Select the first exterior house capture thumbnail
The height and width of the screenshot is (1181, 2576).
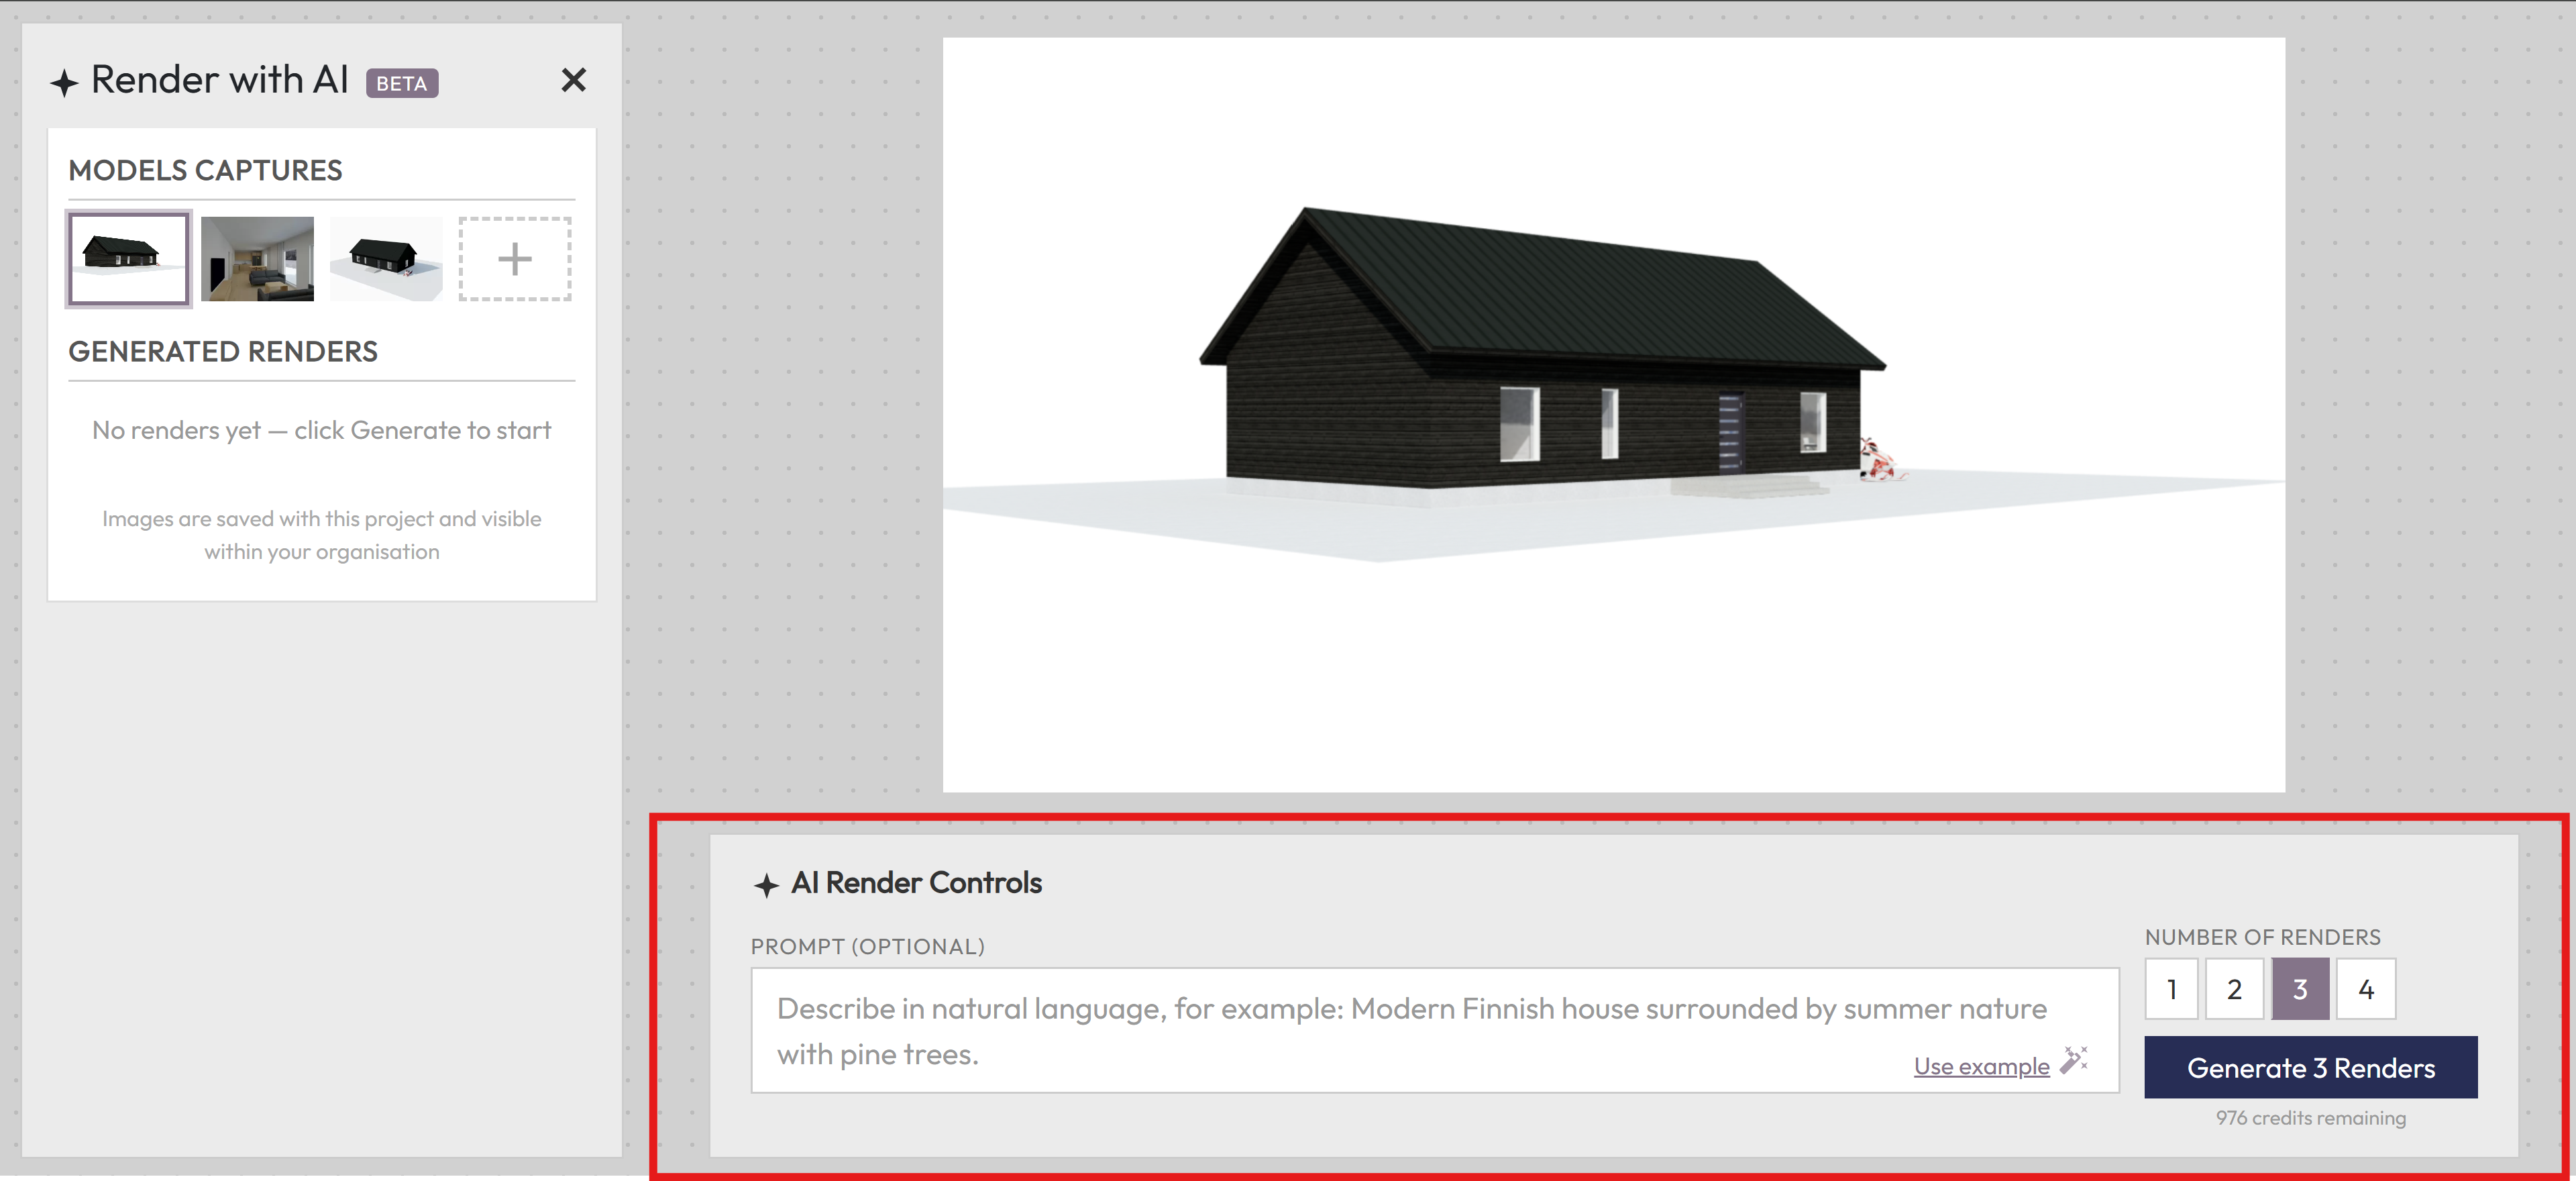coord(129,259)
